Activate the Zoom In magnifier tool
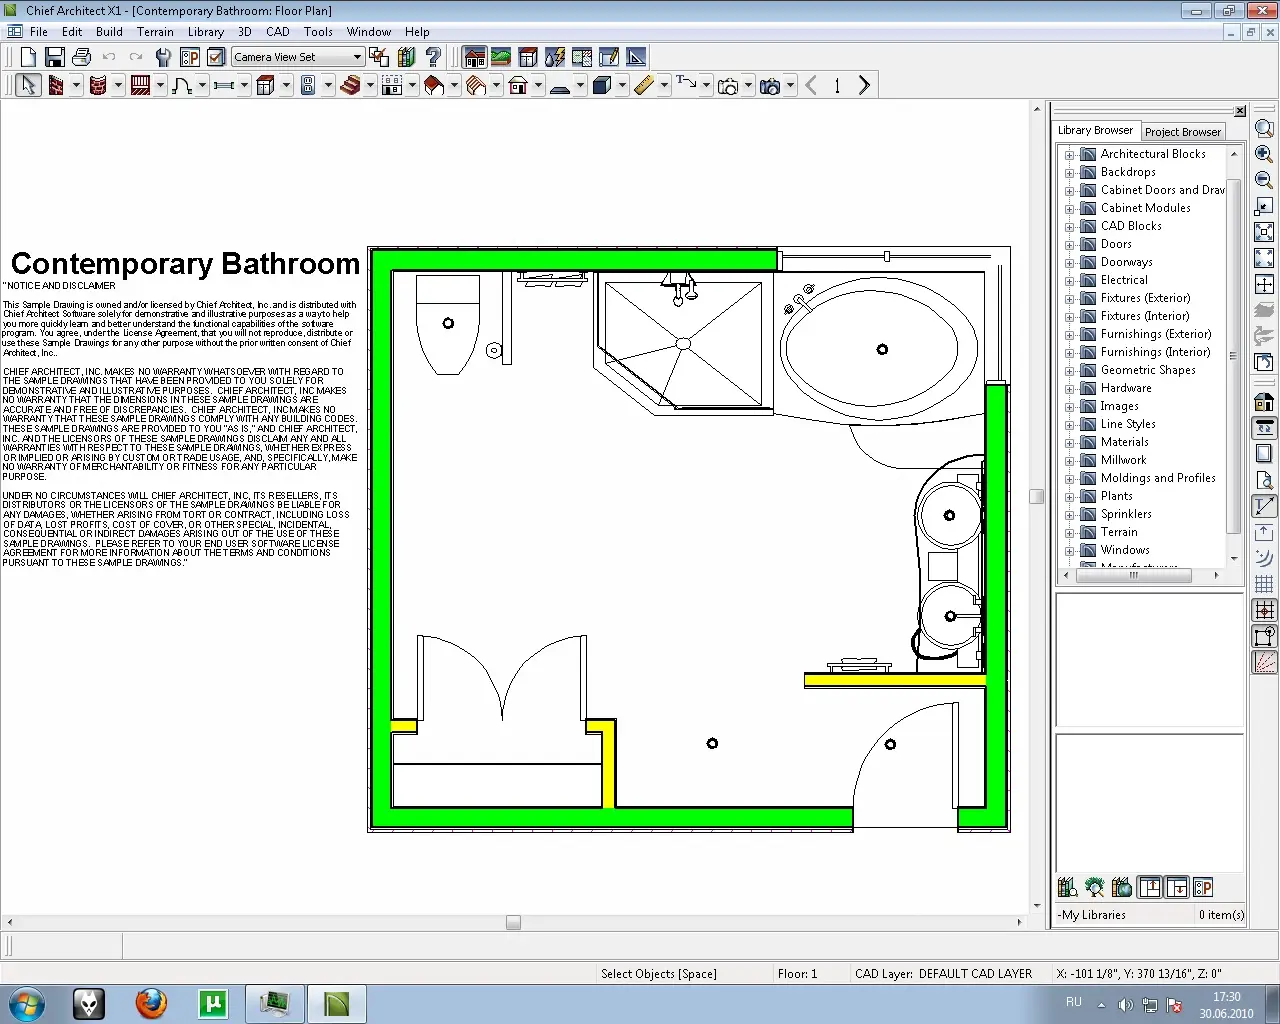 pyautogui.click(x=1264, y=154)
